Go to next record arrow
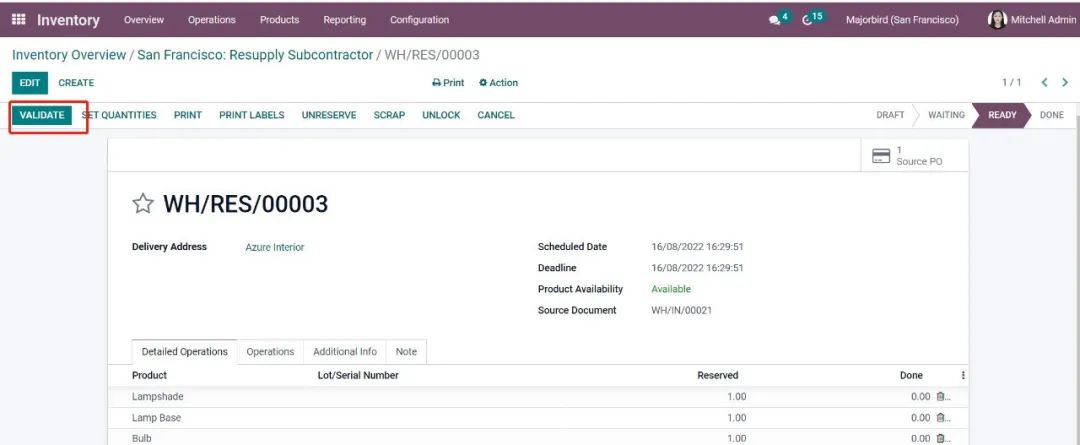The width and height of the screenshot is (1080, 445). coord(1065,83)
